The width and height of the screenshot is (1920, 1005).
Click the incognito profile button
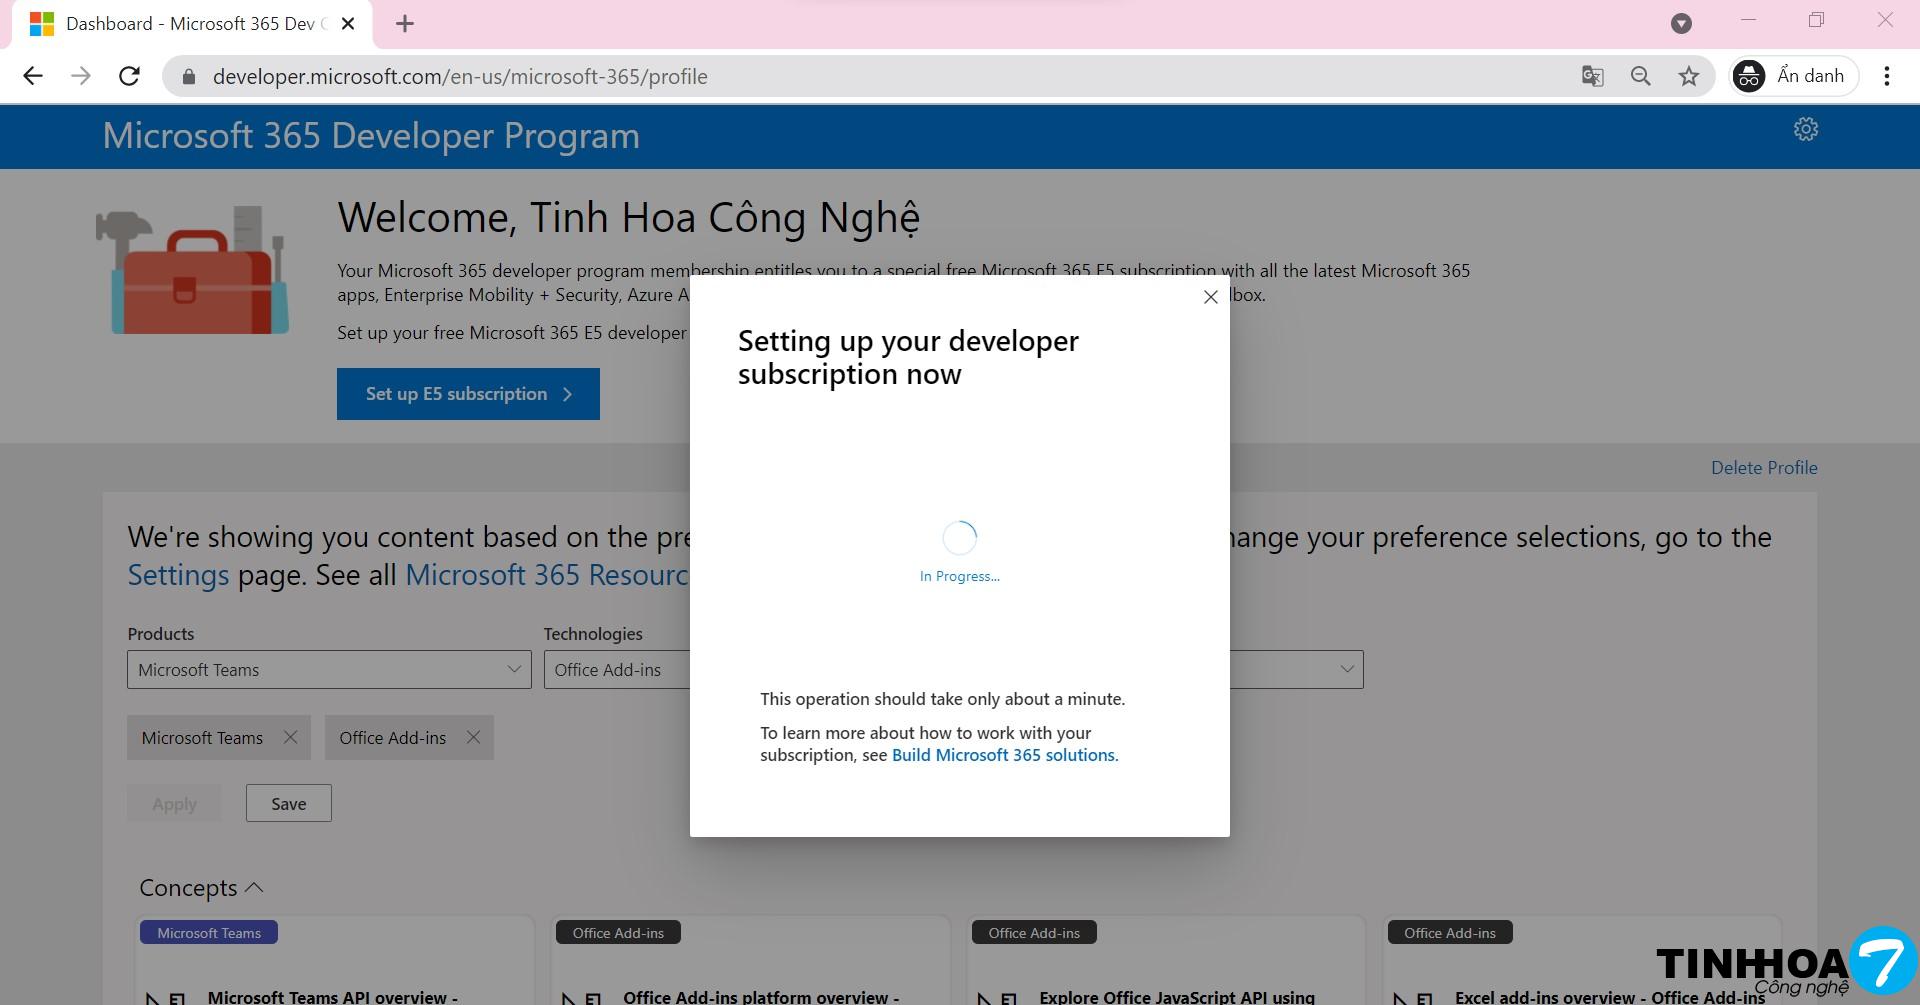[x=1793, y=76]
